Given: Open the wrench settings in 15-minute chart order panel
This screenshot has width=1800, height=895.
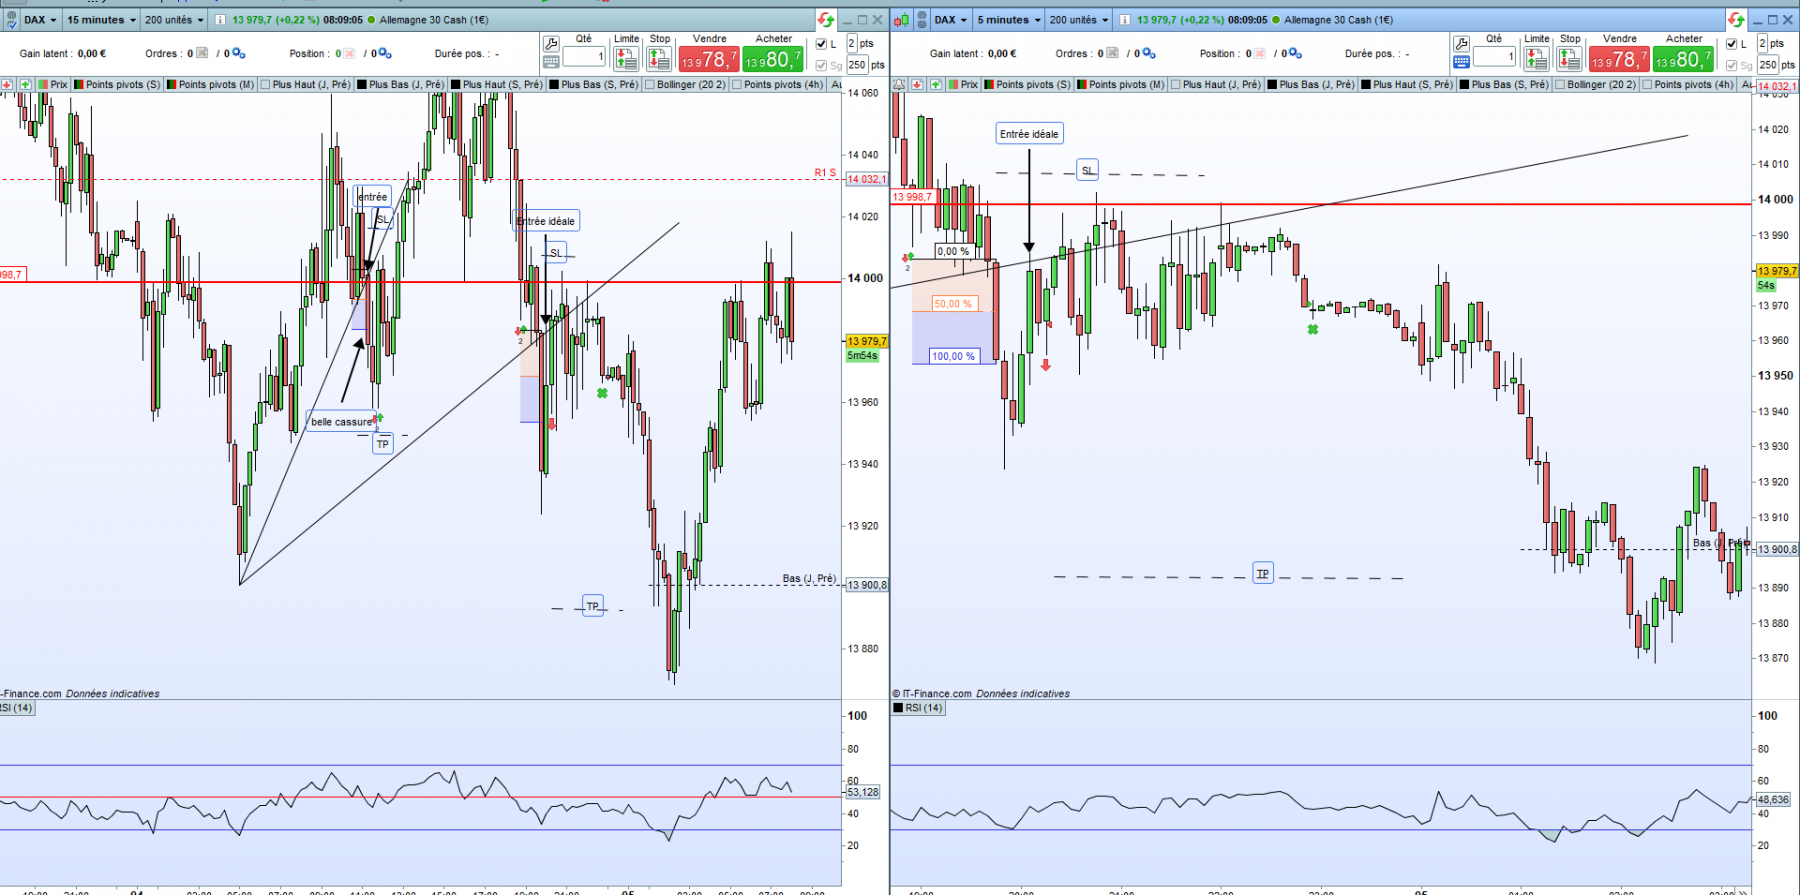Looking at the screenshot, I should point(550,44).
